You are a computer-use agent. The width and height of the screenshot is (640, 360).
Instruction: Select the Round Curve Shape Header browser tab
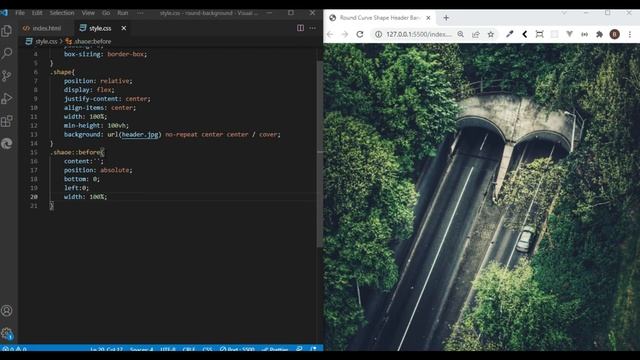tap(380, 18)
